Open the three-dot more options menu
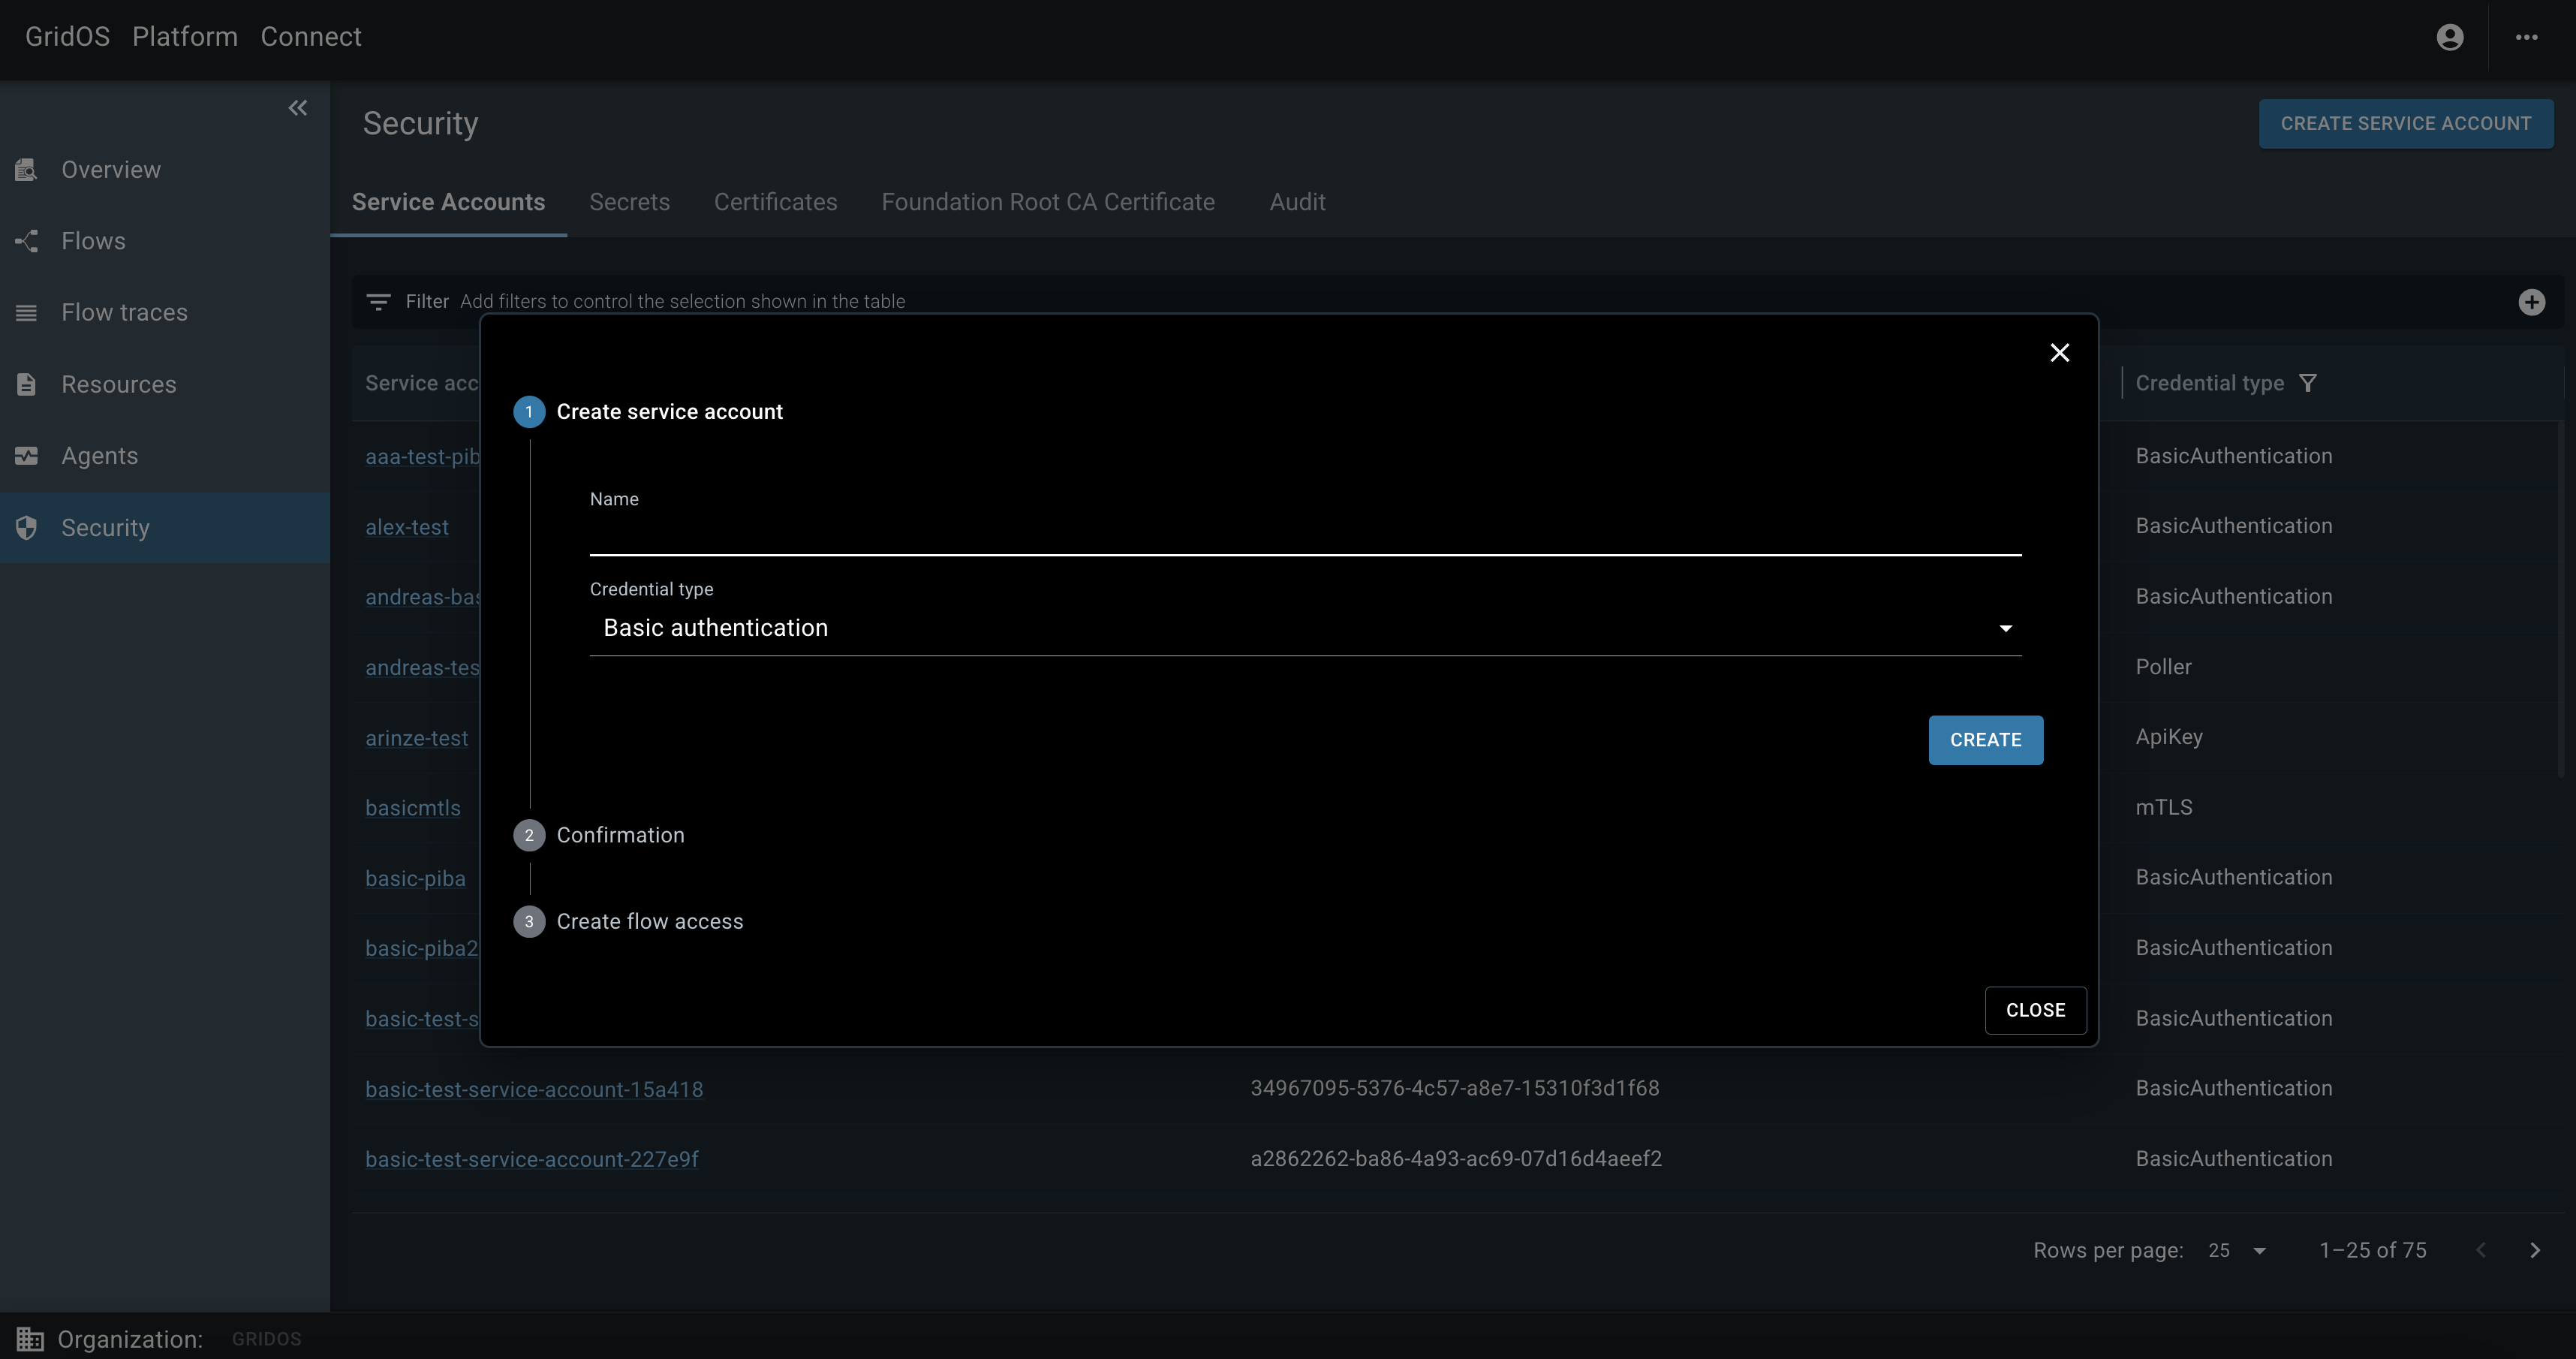 2526,37
